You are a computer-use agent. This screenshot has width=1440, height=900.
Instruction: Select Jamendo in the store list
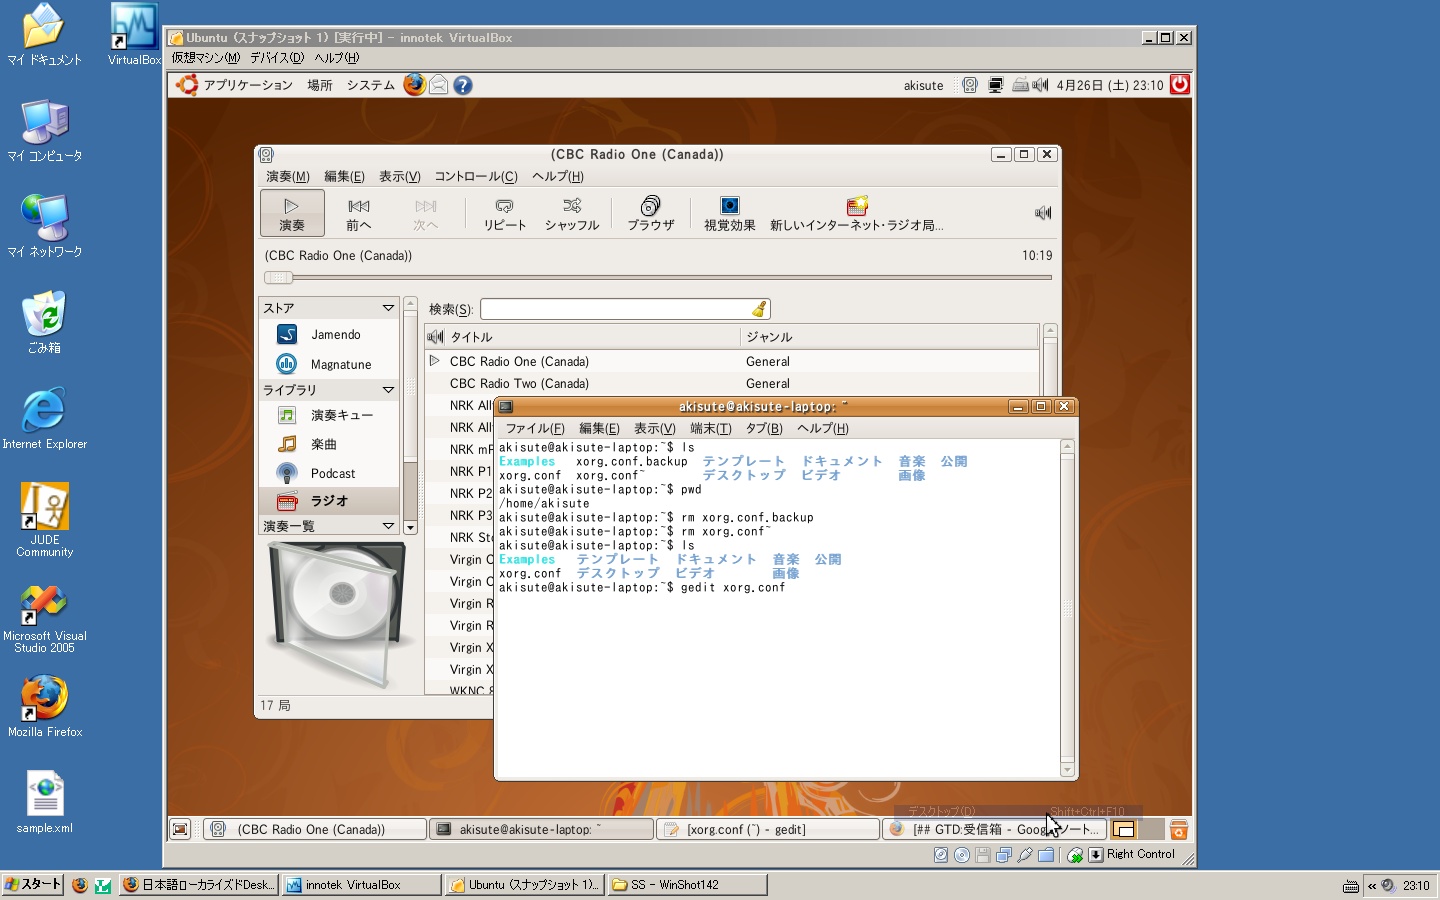[x=329, y=335]
